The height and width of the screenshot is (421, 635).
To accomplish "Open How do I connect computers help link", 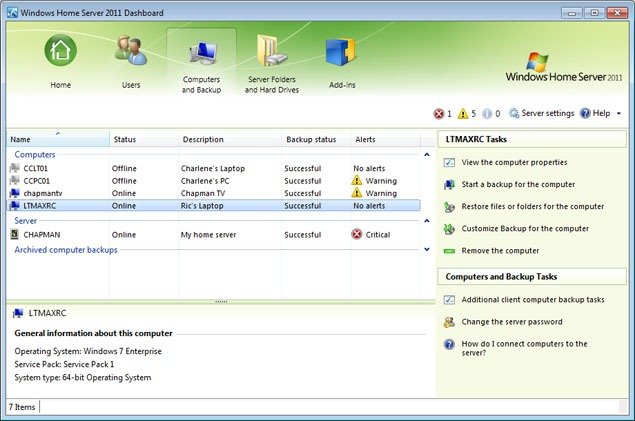I will (524, 348).
